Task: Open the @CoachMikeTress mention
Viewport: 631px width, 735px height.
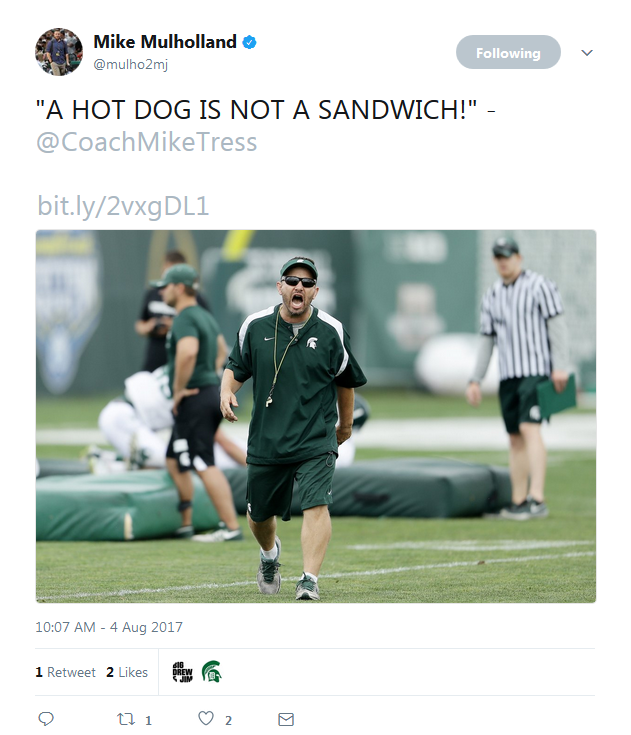Action: 146,142
